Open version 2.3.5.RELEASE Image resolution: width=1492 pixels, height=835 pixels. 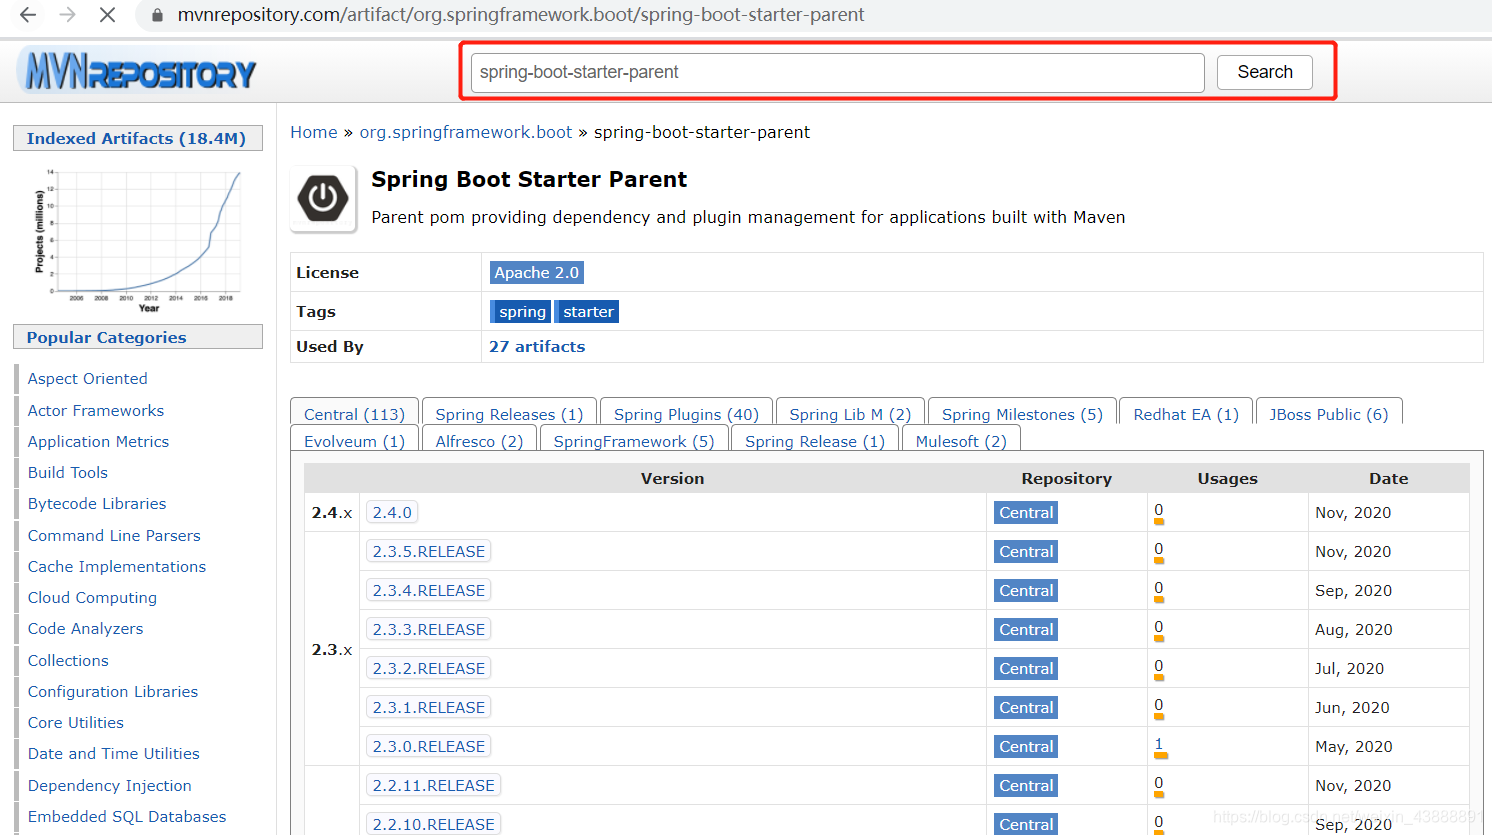click(429, 551)
